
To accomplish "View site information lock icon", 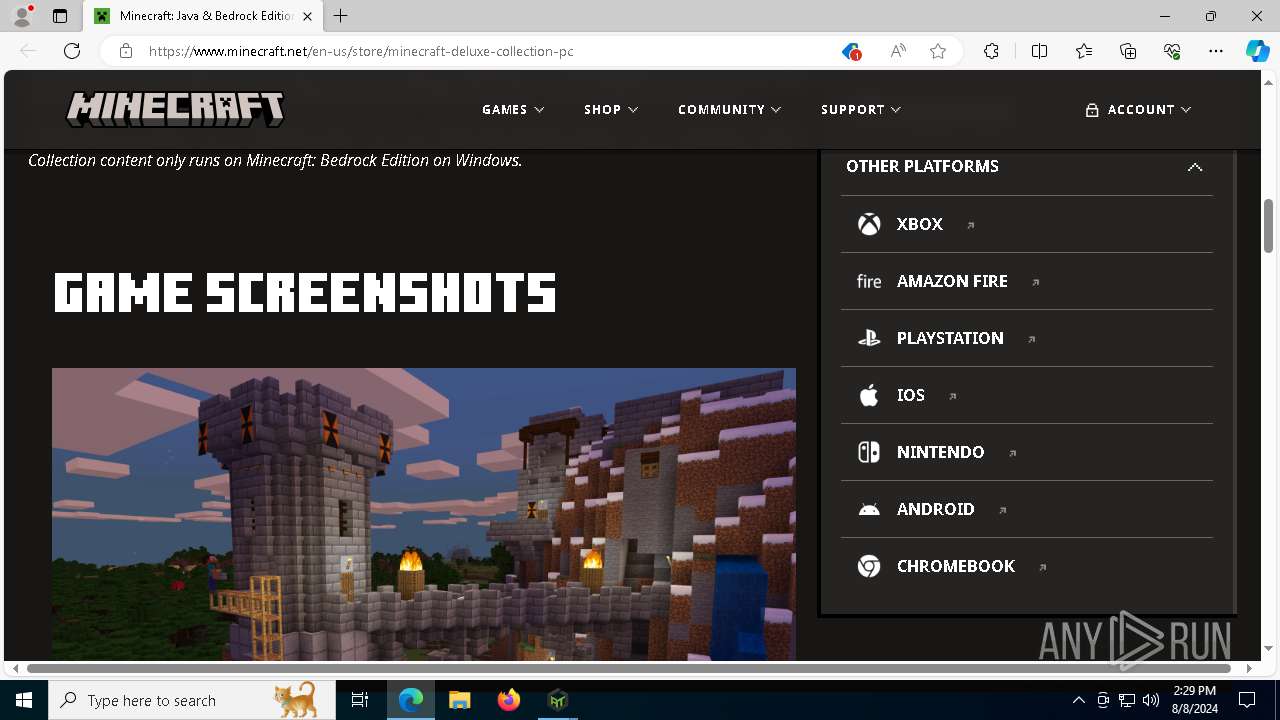I will [126, 51].
